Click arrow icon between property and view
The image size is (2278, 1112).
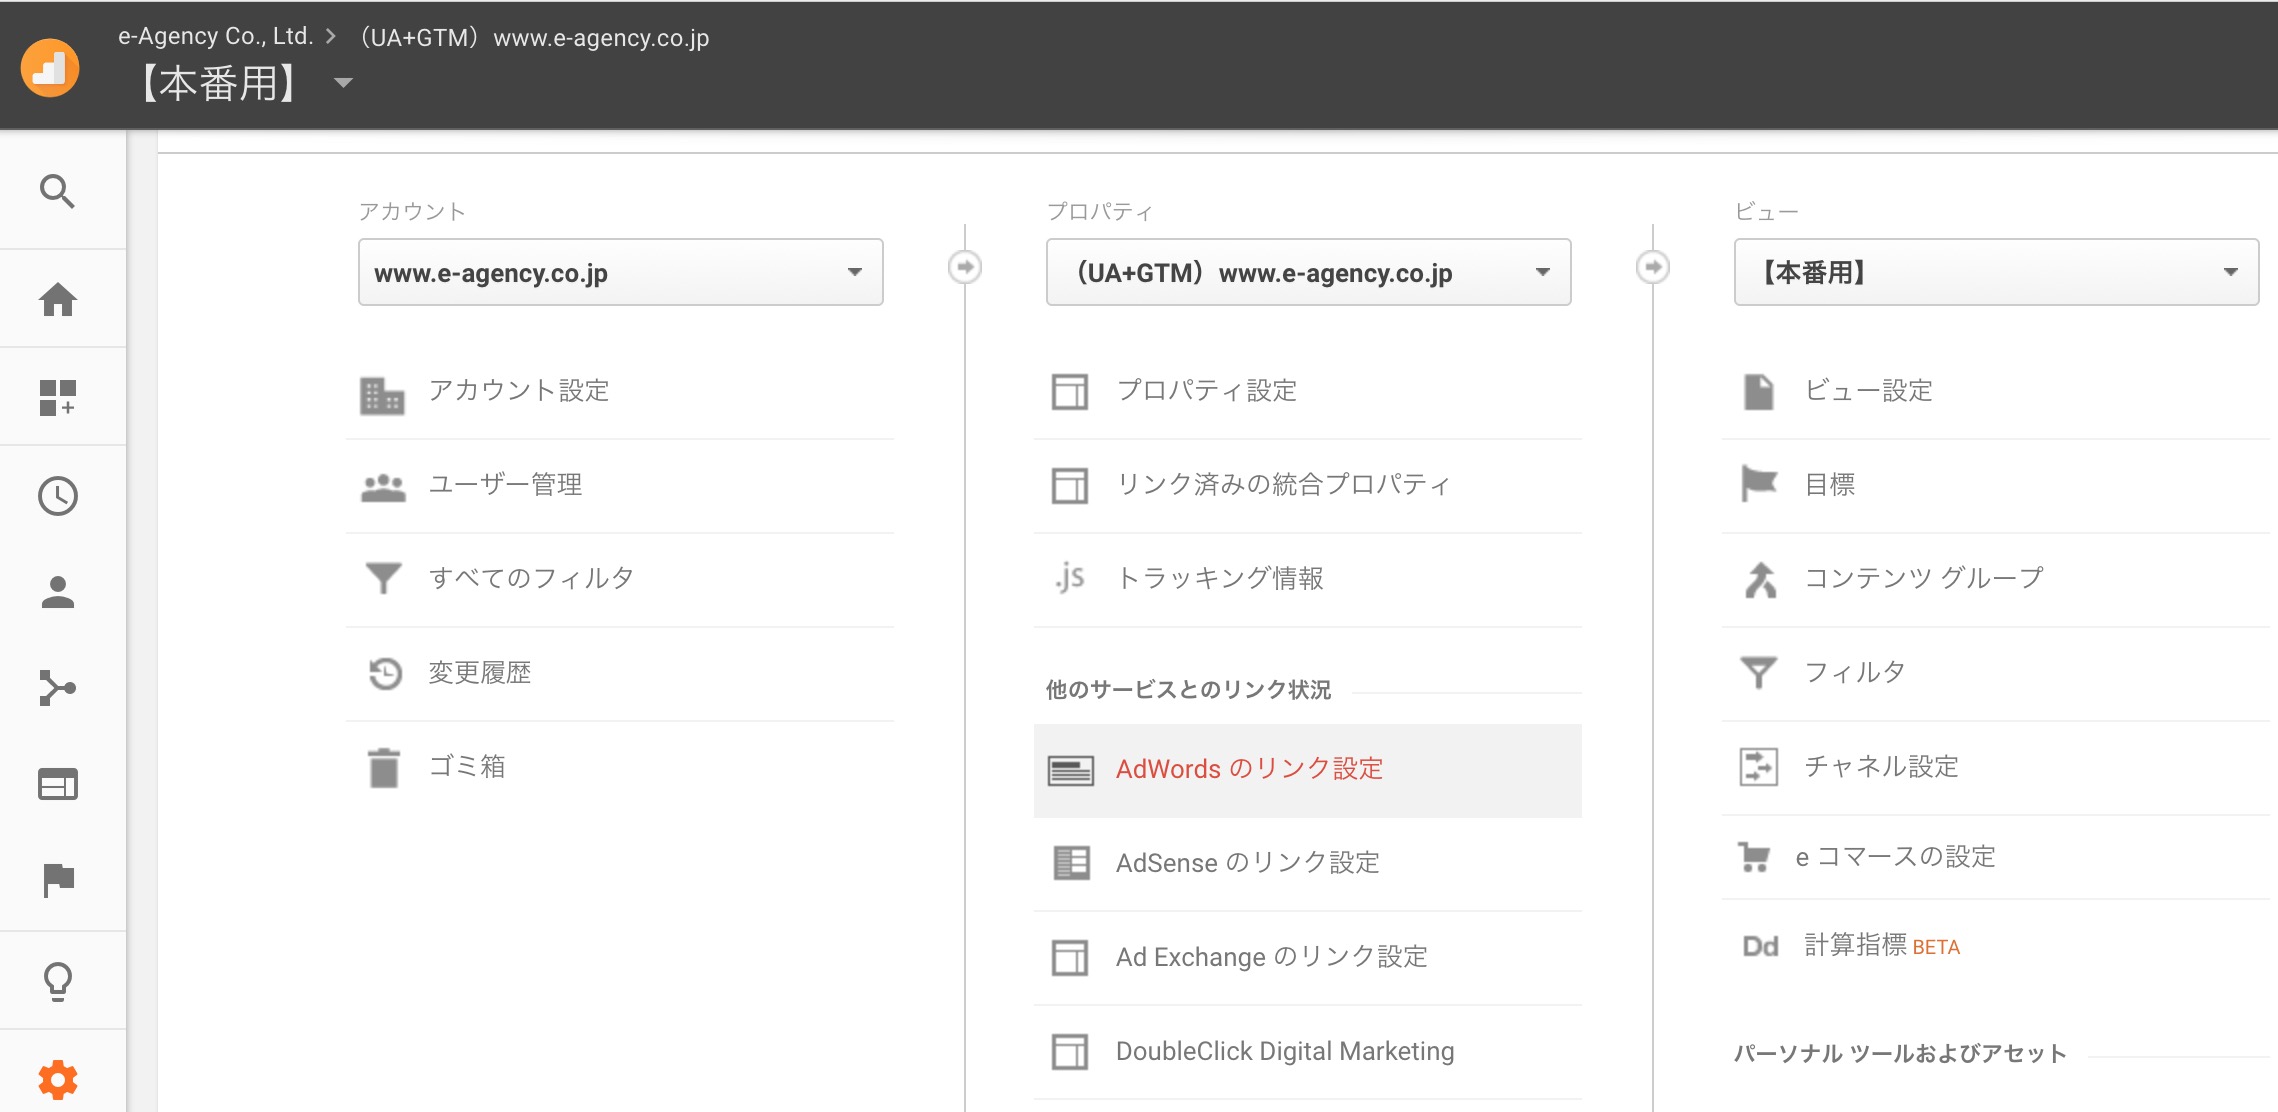coord(1653,267)
